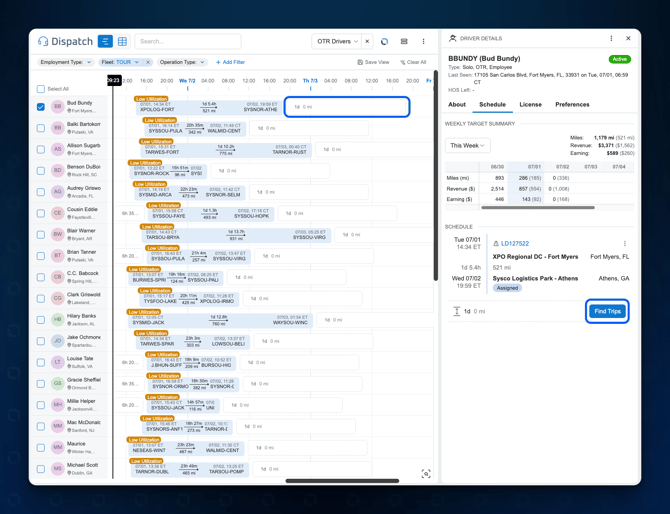Click the Driver Details person icon
Screen dimensions: 670x514
(453, 38)
